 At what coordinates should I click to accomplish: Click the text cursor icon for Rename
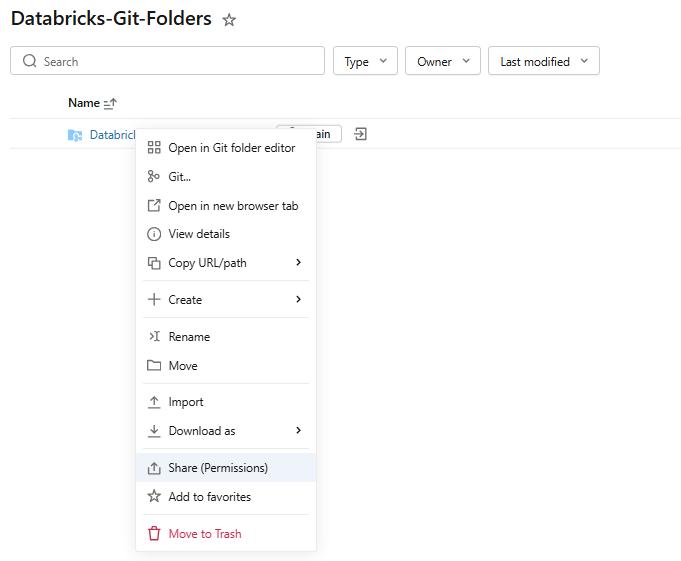tap(155, 336)
